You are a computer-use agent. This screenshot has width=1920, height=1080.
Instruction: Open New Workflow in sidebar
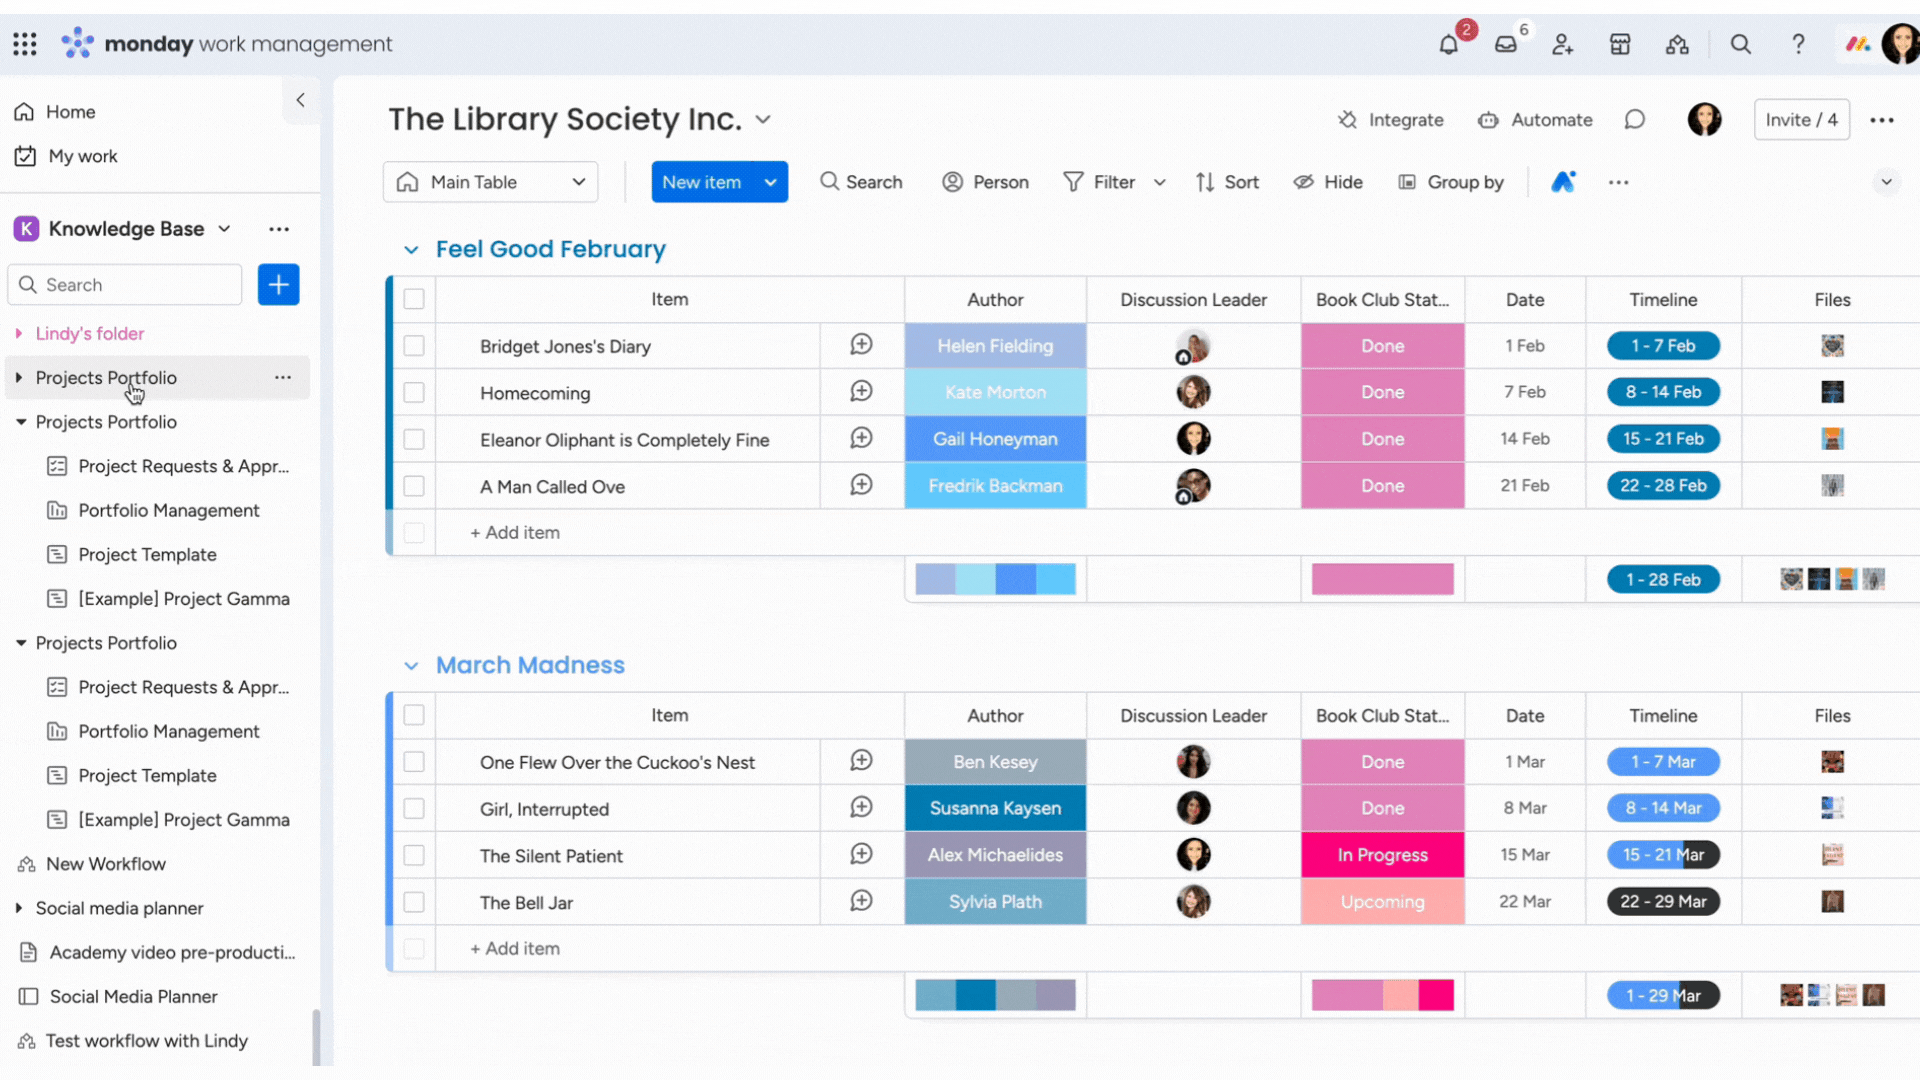tap(106, 864)
